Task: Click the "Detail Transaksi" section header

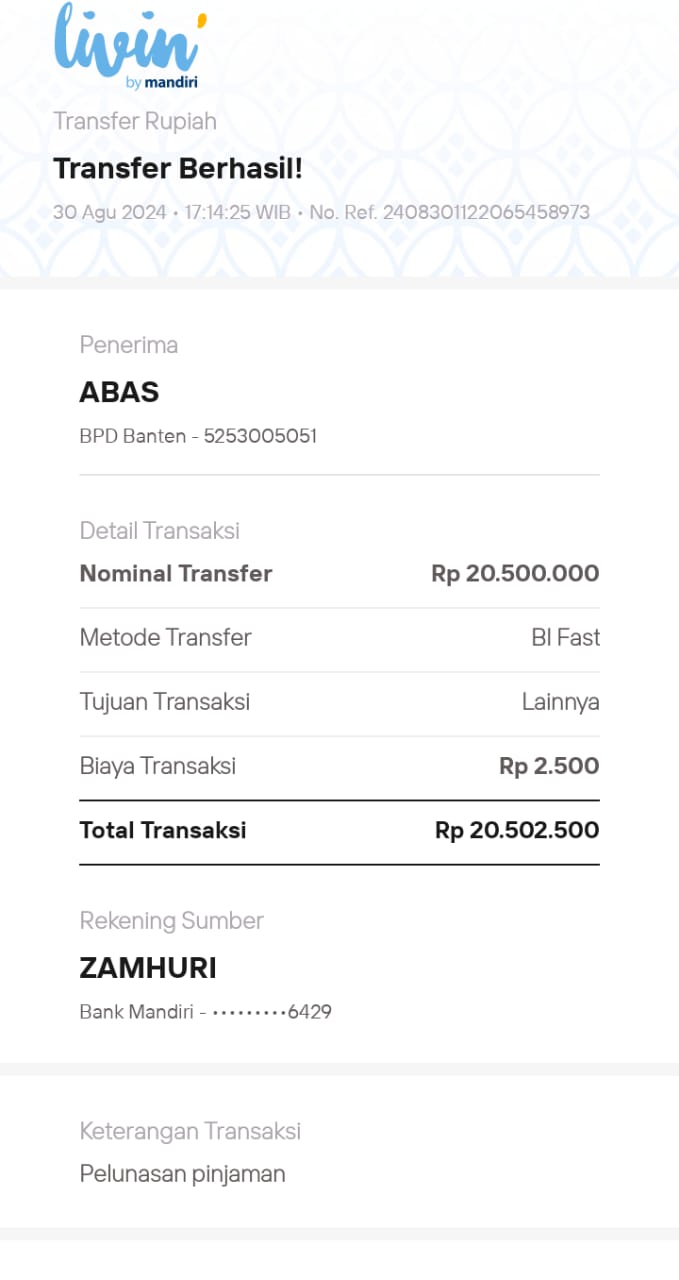Action: point(159,530)
